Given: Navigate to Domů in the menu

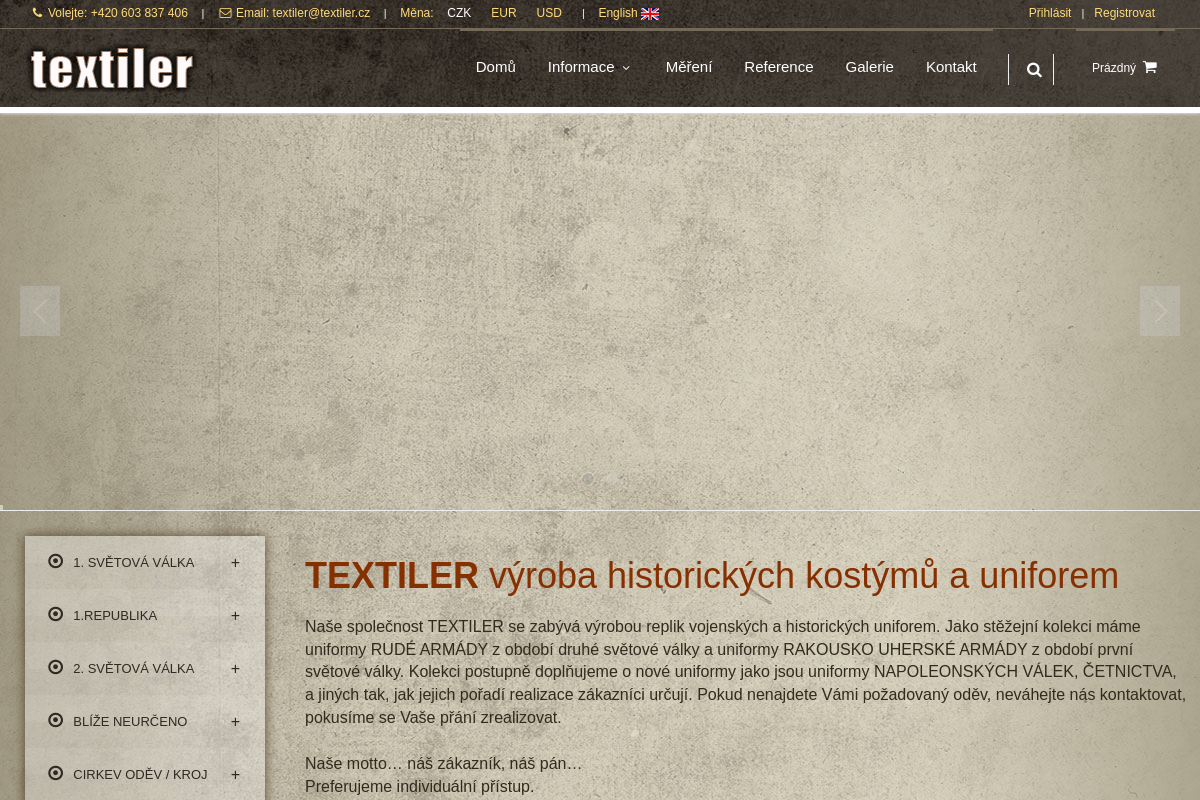Looking at the screenshot, I should (x=495, y=67).
